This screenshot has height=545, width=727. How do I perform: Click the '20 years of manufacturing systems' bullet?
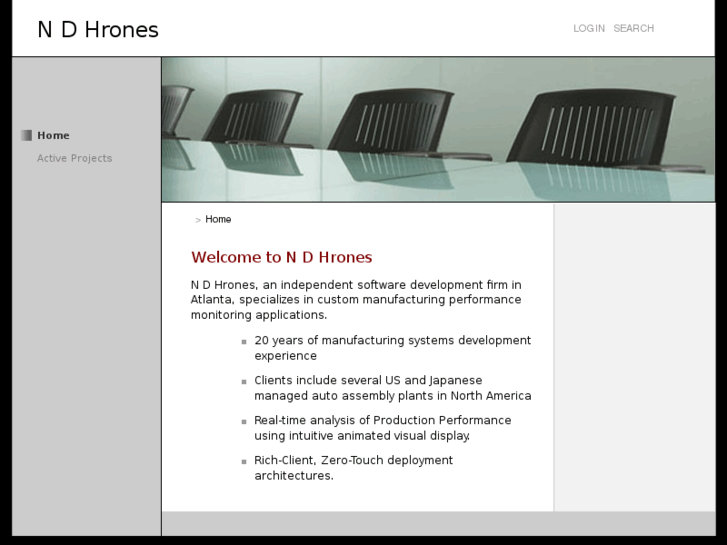(x=392, y=348)
